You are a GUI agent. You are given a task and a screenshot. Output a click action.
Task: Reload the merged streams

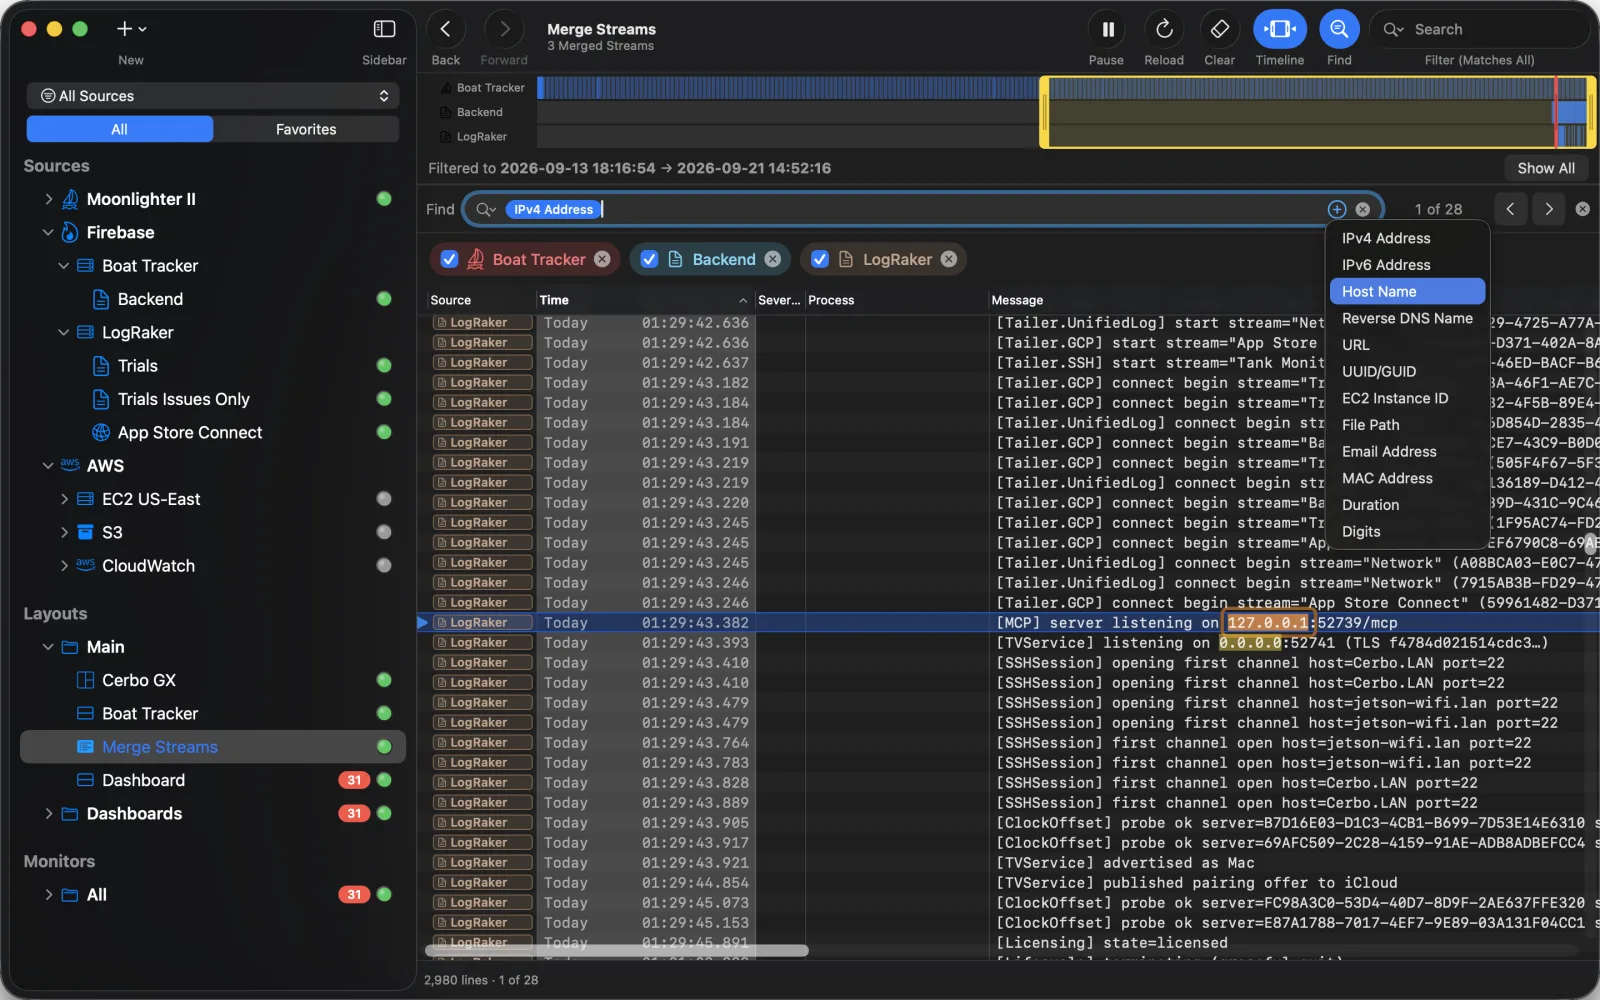coord(1164,30)
